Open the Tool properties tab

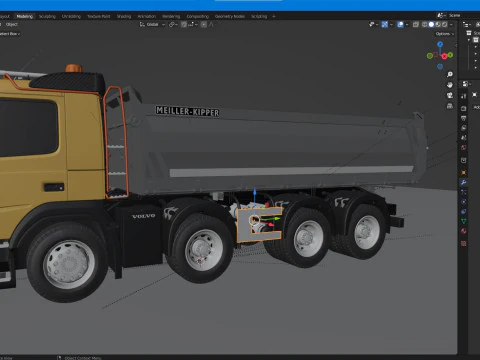pyautogui.click(x=464, y=96)
